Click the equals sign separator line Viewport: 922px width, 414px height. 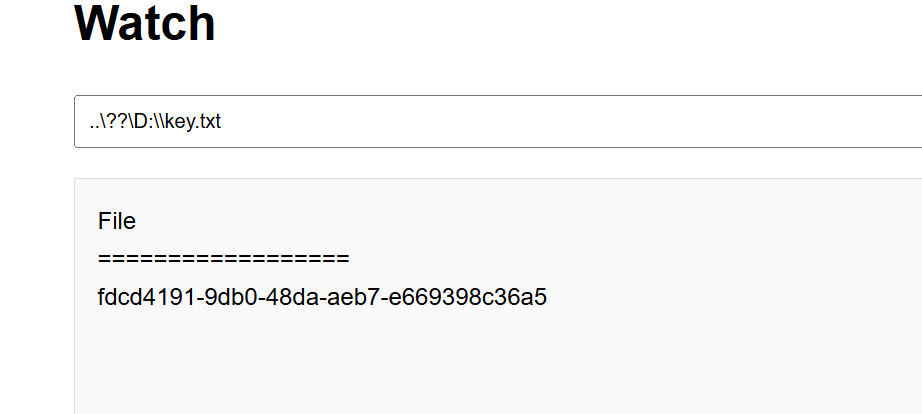(223, 259)
